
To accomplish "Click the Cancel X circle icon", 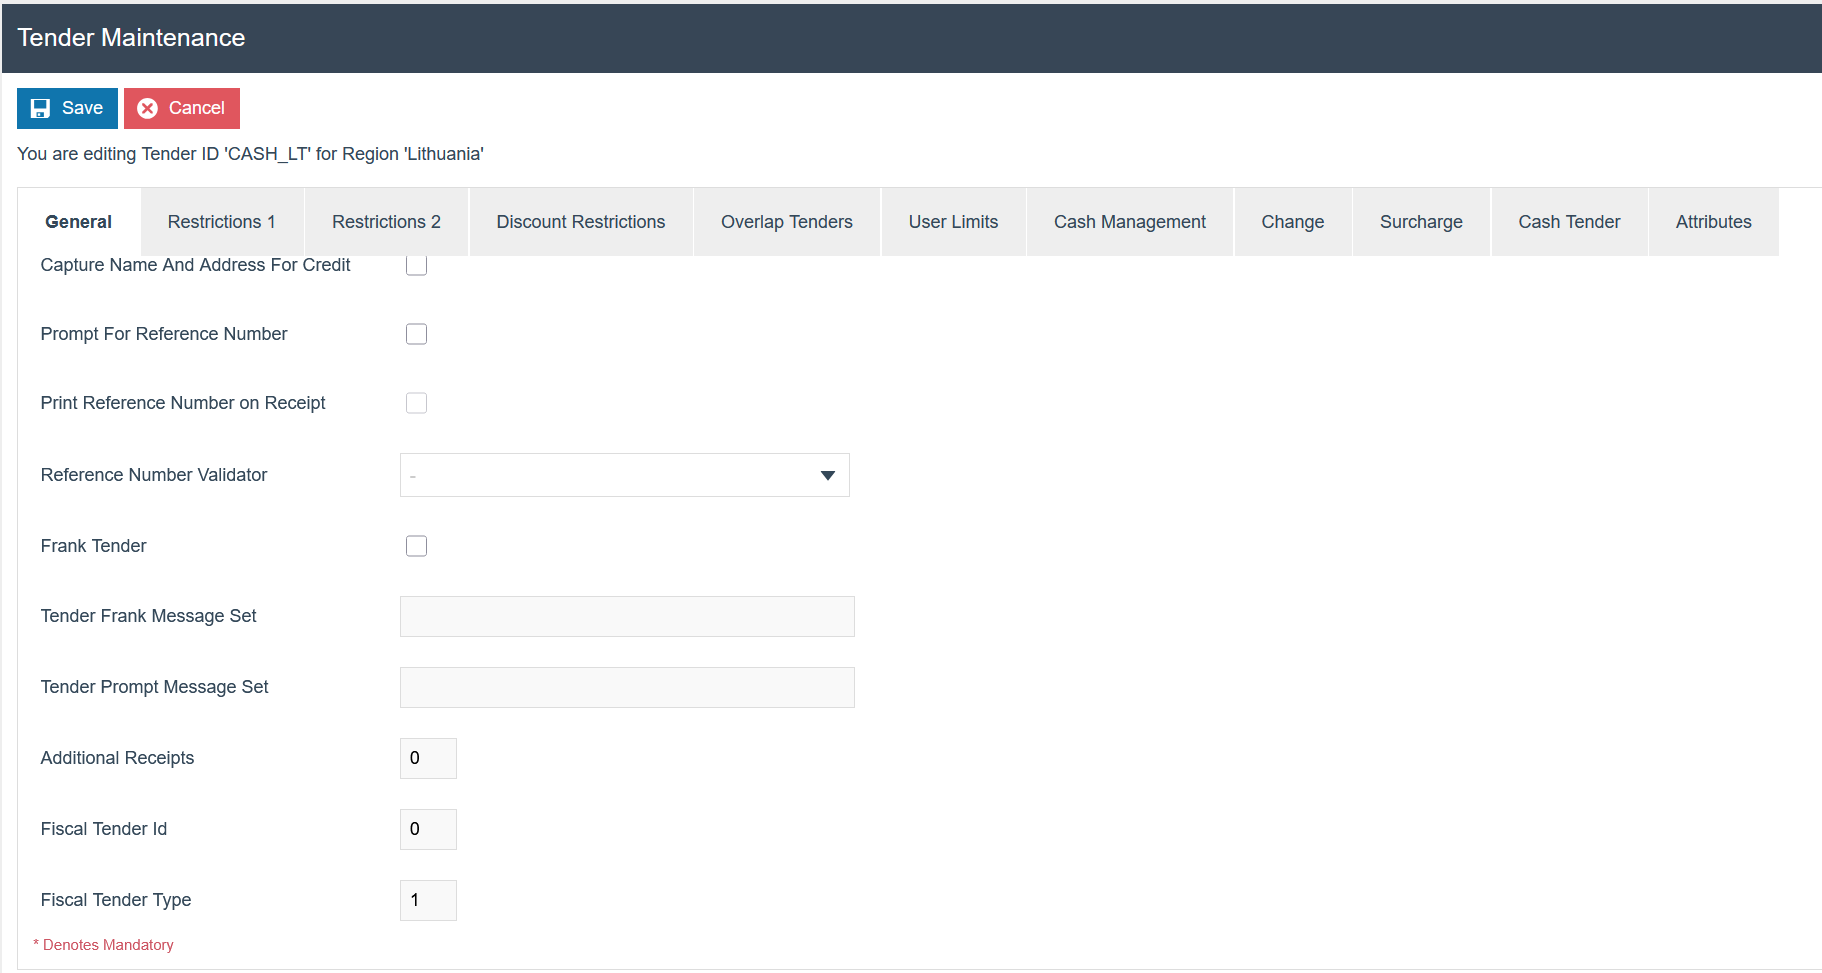I will [x=147, y=108].
